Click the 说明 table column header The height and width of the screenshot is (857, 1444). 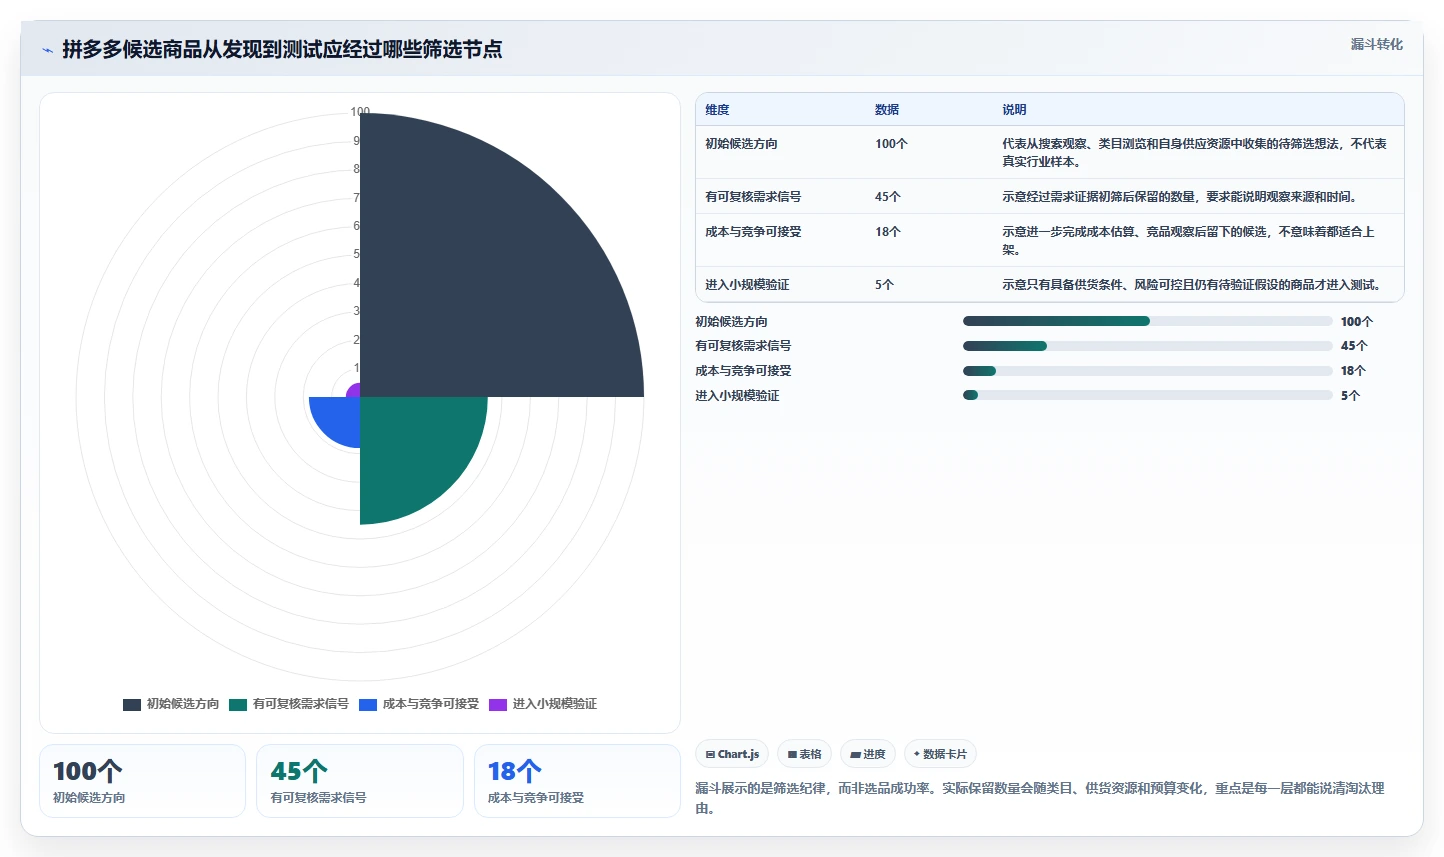pyautogui.click(x=1014, y=110)
